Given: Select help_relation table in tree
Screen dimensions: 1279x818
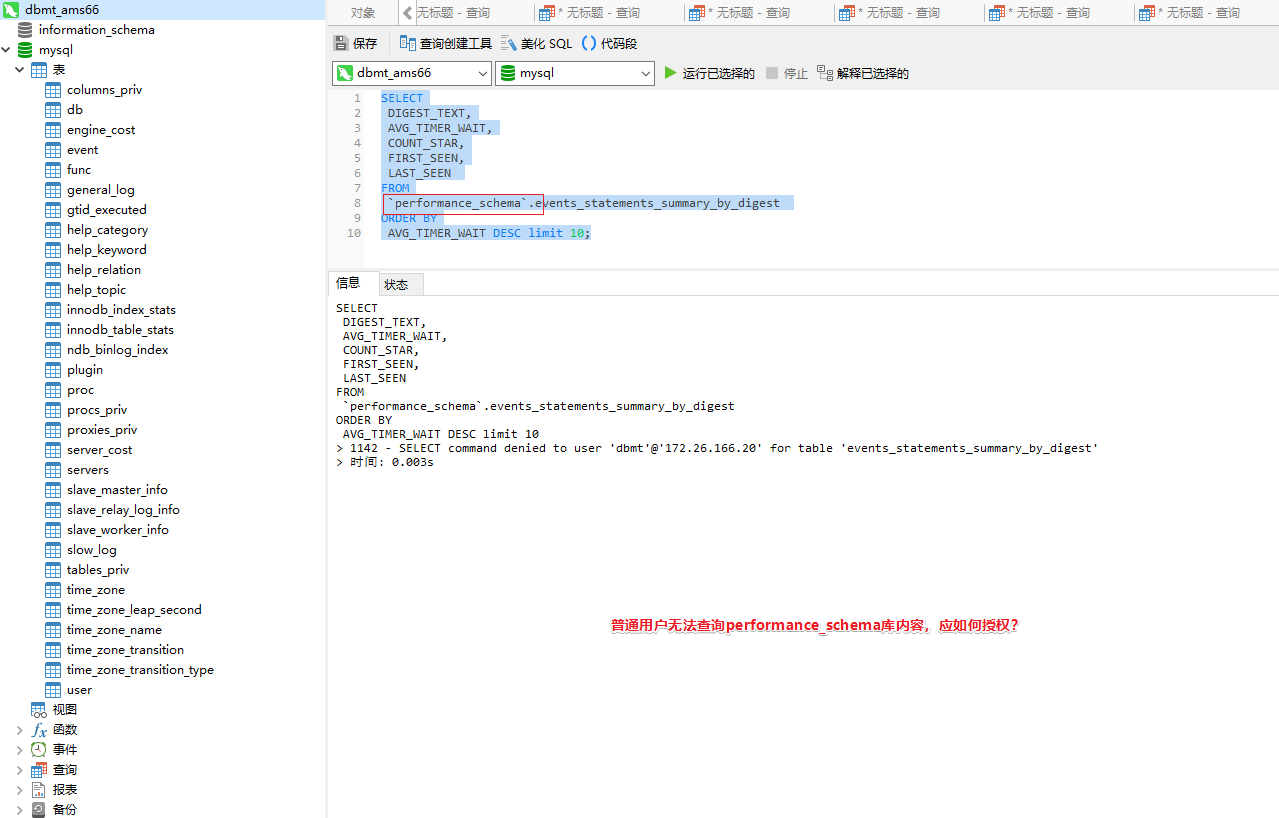Looking at the screenshot, I should [104, 270].
